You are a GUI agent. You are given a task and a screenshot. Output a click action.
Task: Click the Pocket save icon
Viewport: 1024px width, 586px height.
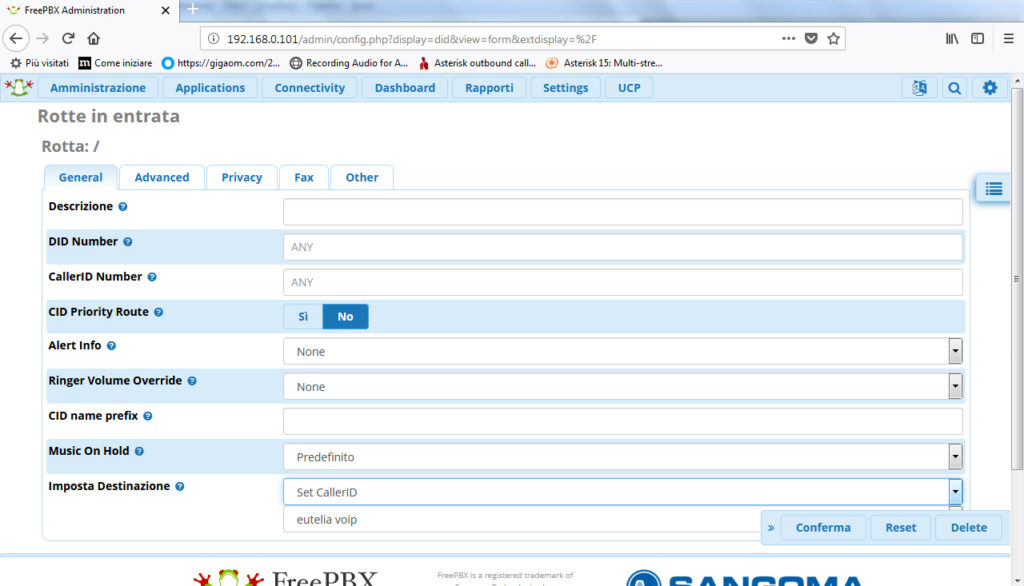click(811, 39)
